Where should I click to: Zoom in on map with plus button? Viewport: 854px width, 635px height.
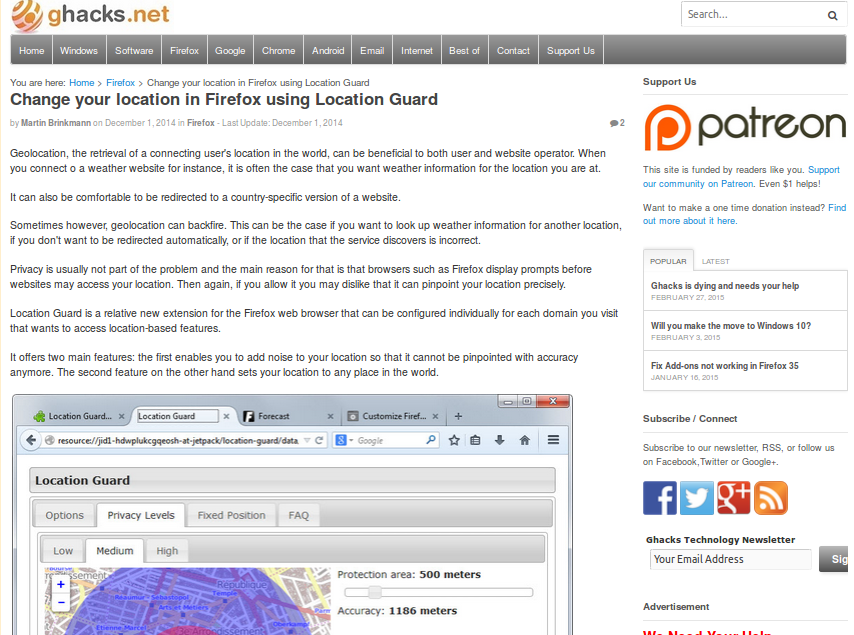pyautogui.click(x=61, y=584)
